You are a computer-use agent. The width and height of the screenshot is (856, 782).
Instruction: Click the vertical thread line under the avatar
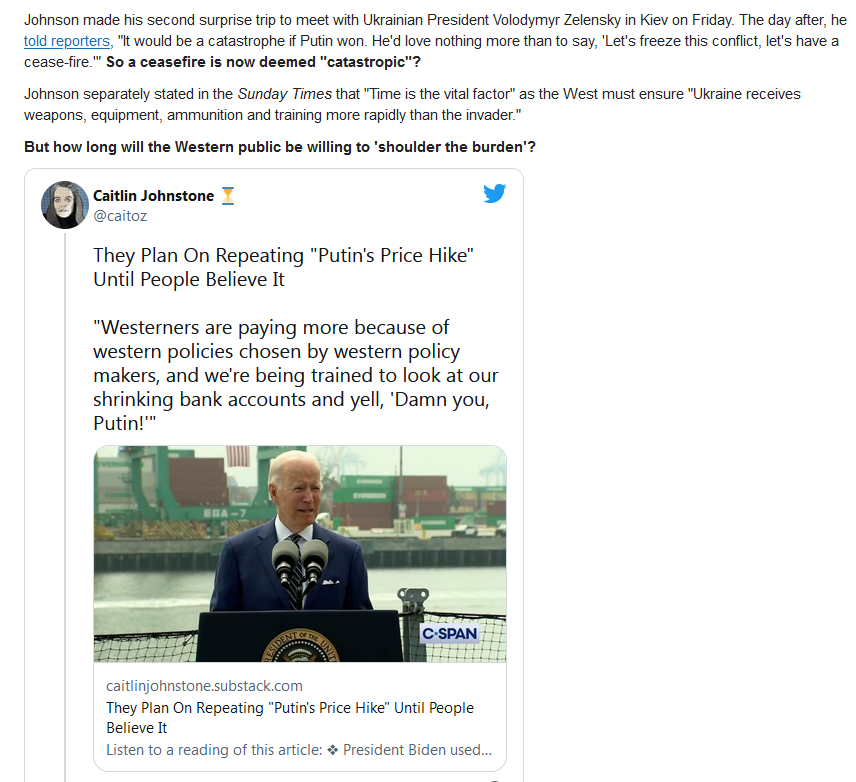65,507
